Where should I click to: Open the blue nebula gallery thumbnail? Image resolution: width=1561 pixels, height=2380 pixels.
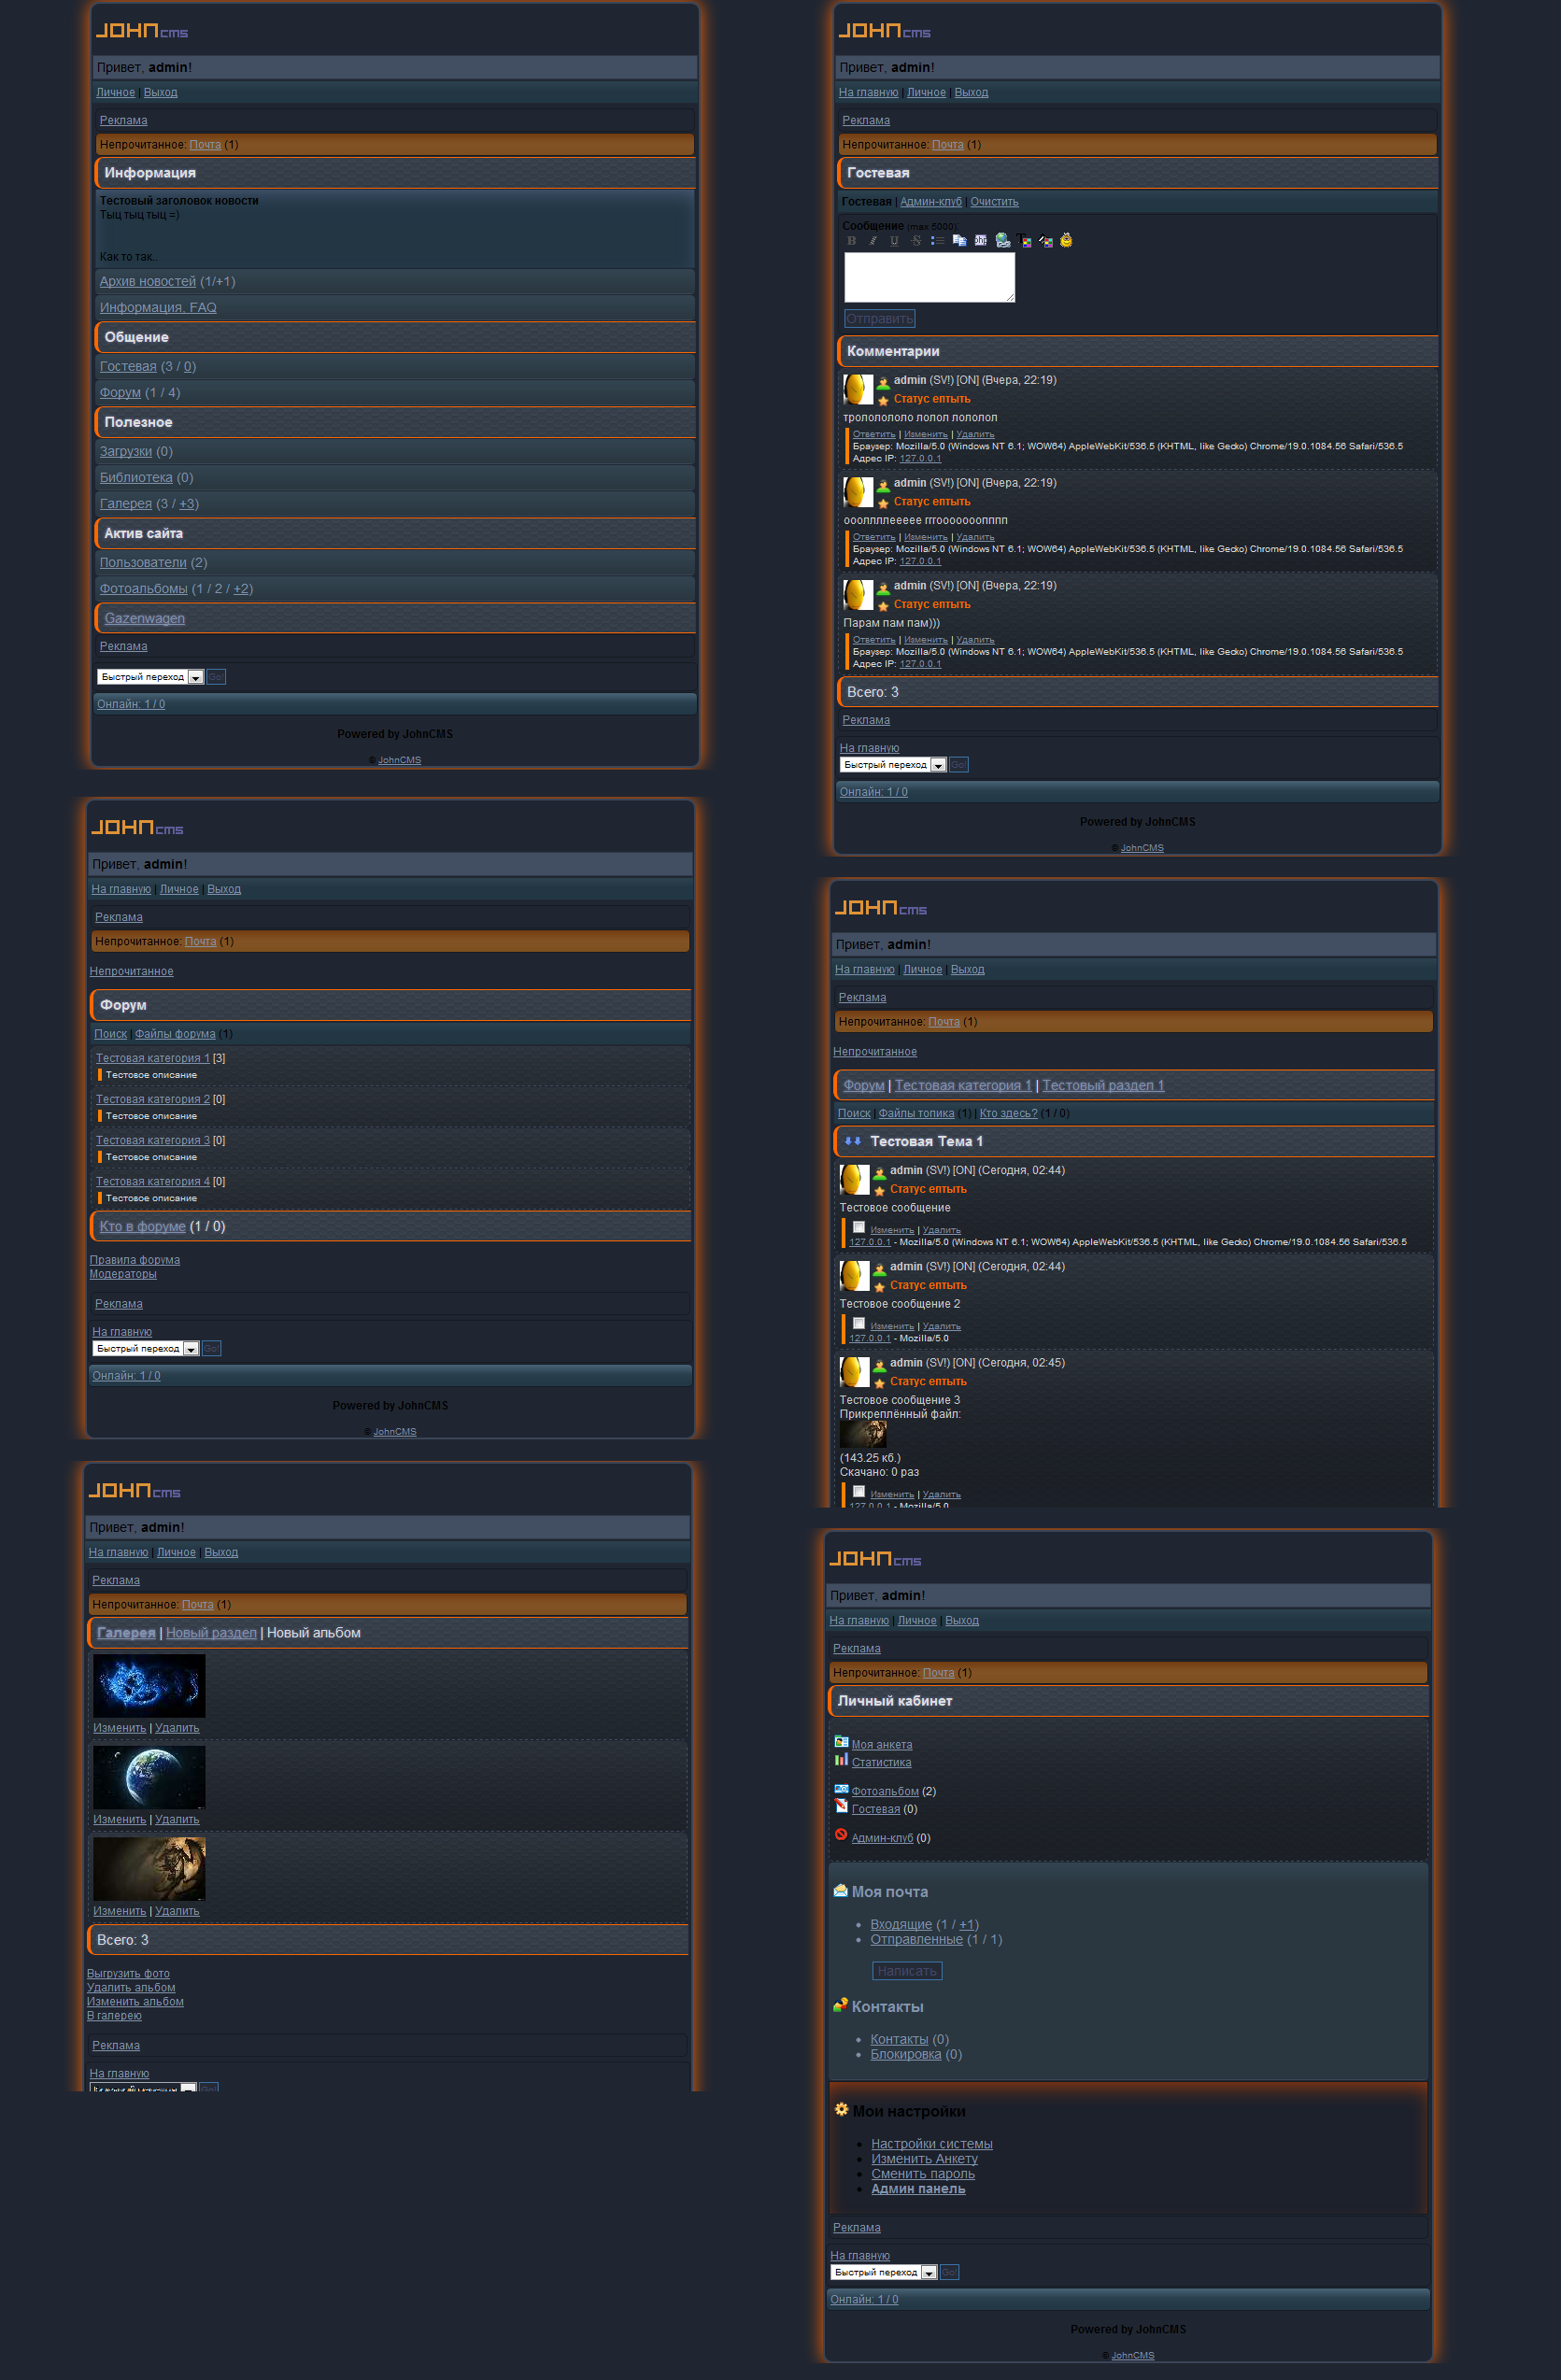tap(149, 1685)
